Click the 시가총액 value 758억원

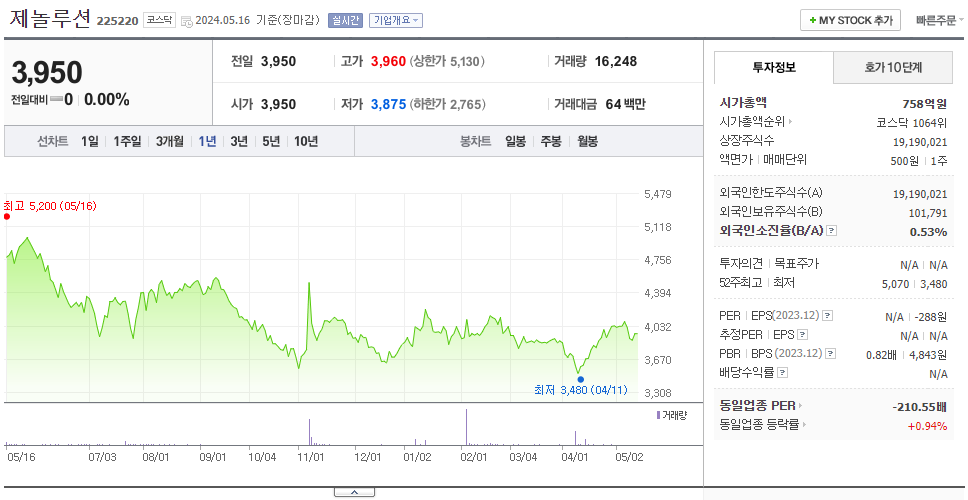925,104
